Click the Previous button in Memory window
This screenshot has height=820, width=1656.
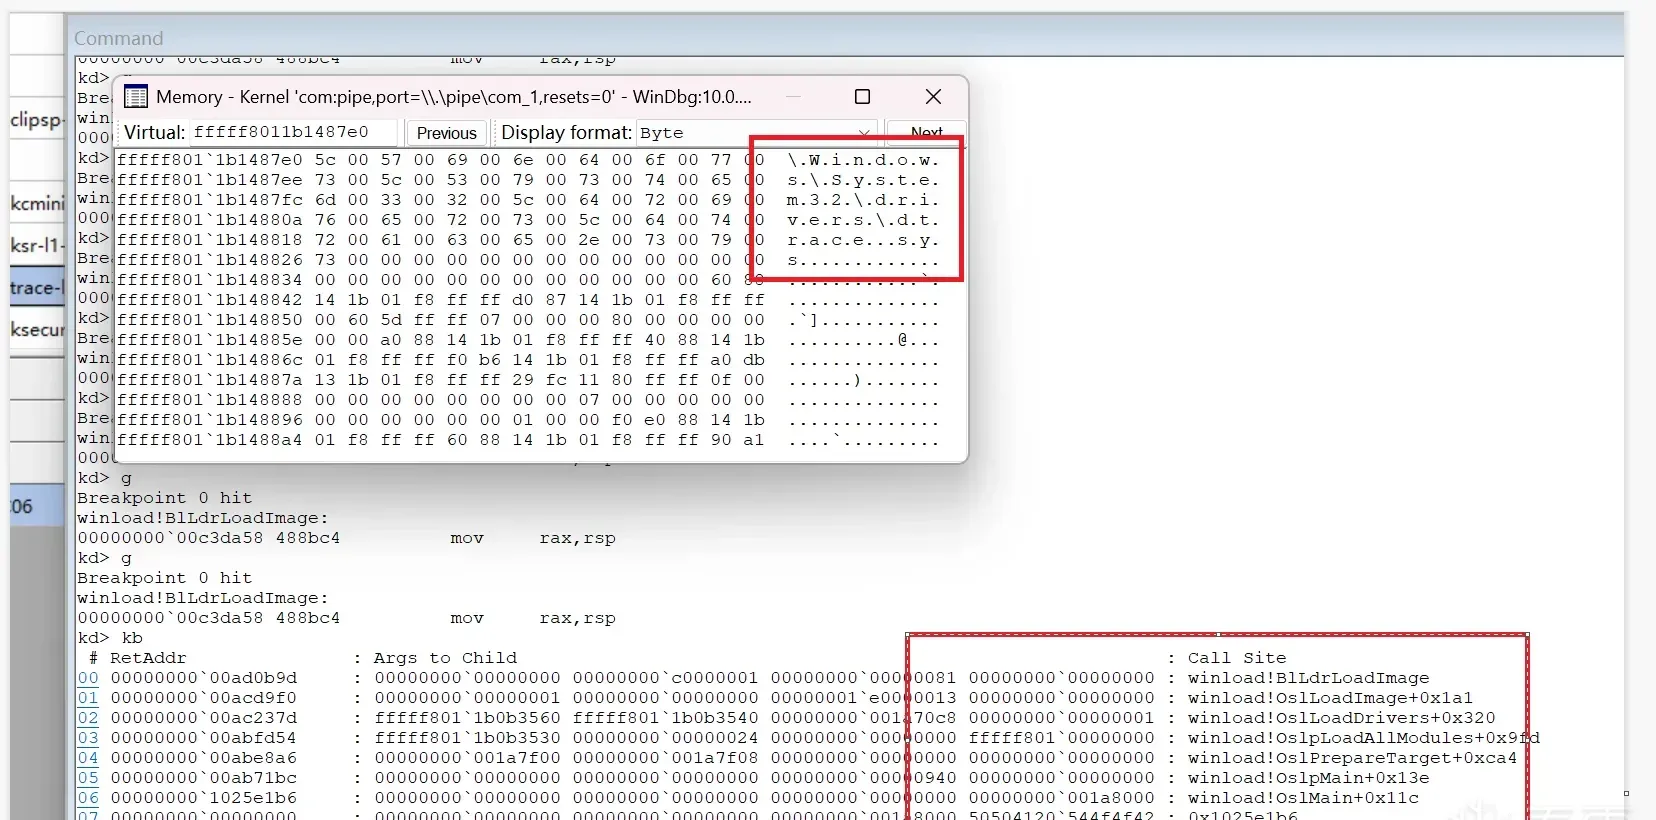(446, 133)
